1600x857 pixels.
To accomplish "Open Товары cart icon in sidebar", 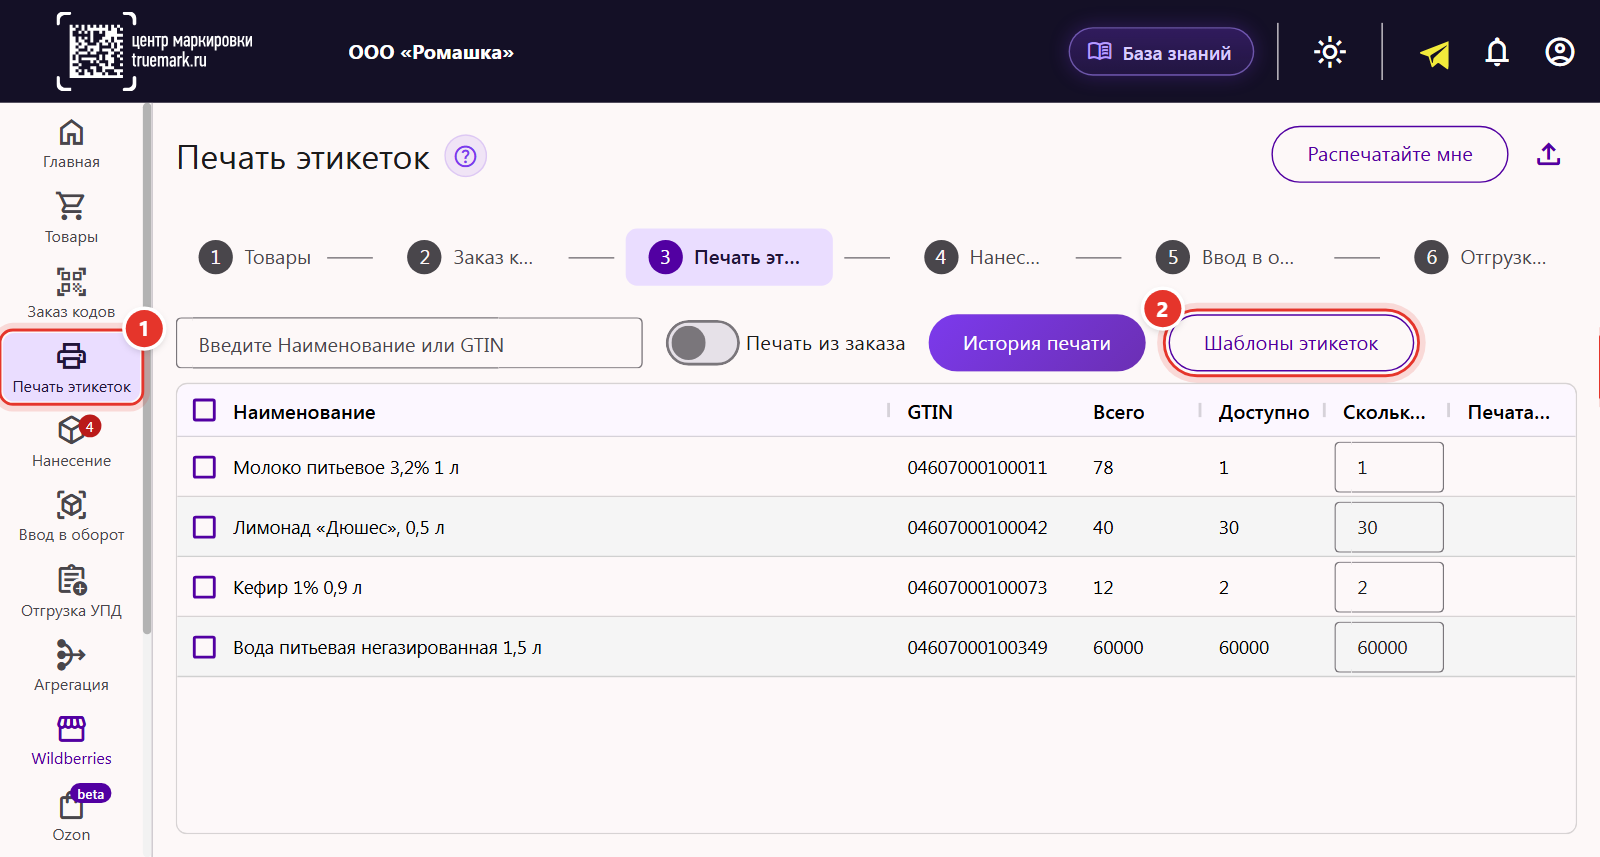I will tap(71, 206).
